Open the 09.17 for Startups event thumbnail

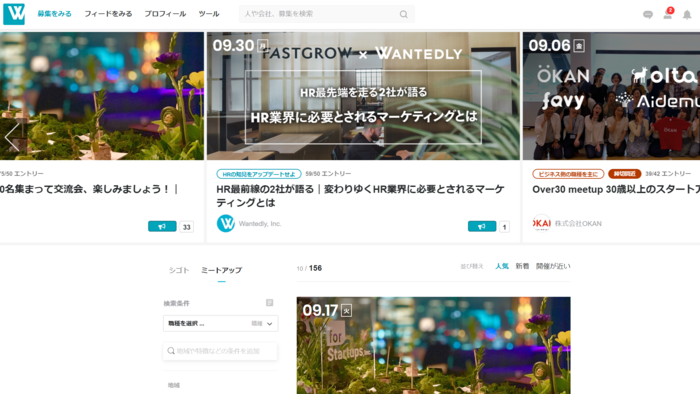tap(433, 345)
